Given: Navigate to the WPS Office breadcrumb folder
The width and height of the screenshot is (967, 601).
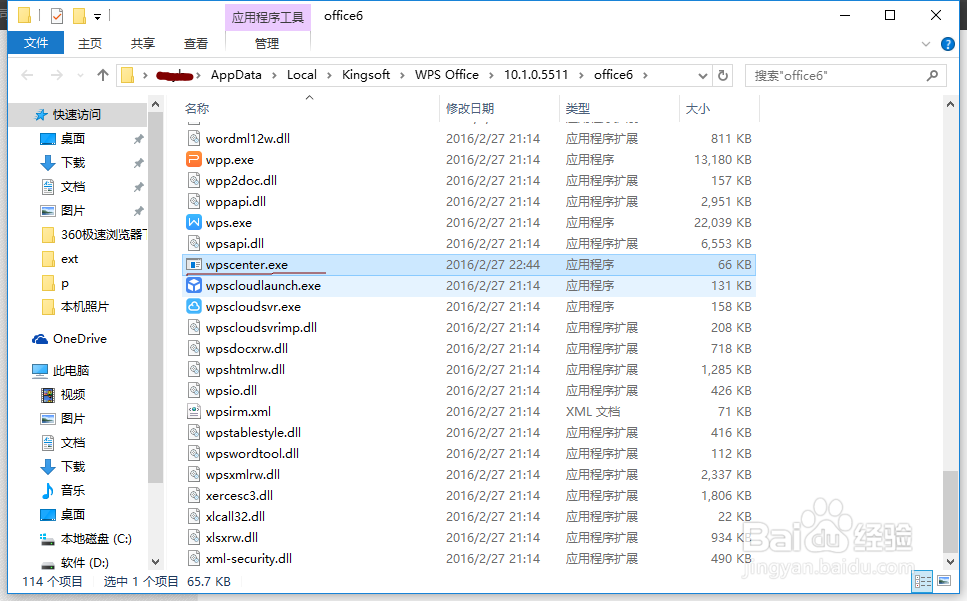Looking at the screenshot, I should pyautogui.click(x=447, y=74).
